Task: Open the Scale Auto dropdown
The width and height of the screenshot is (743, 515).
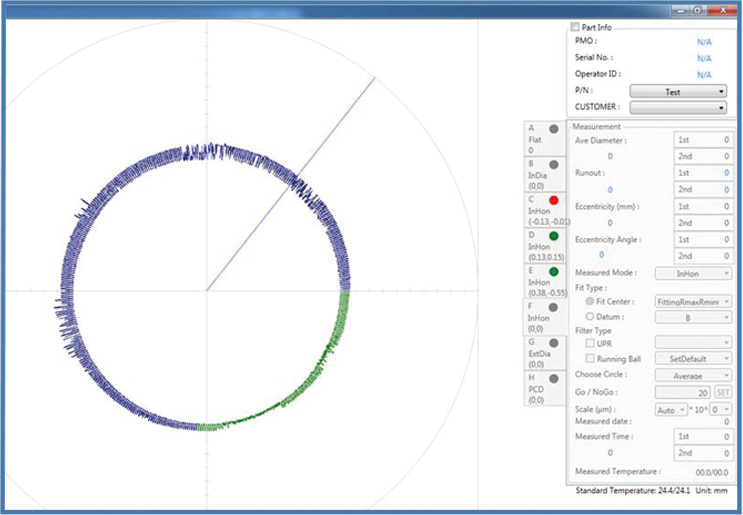Action: [x=673, y=410]
